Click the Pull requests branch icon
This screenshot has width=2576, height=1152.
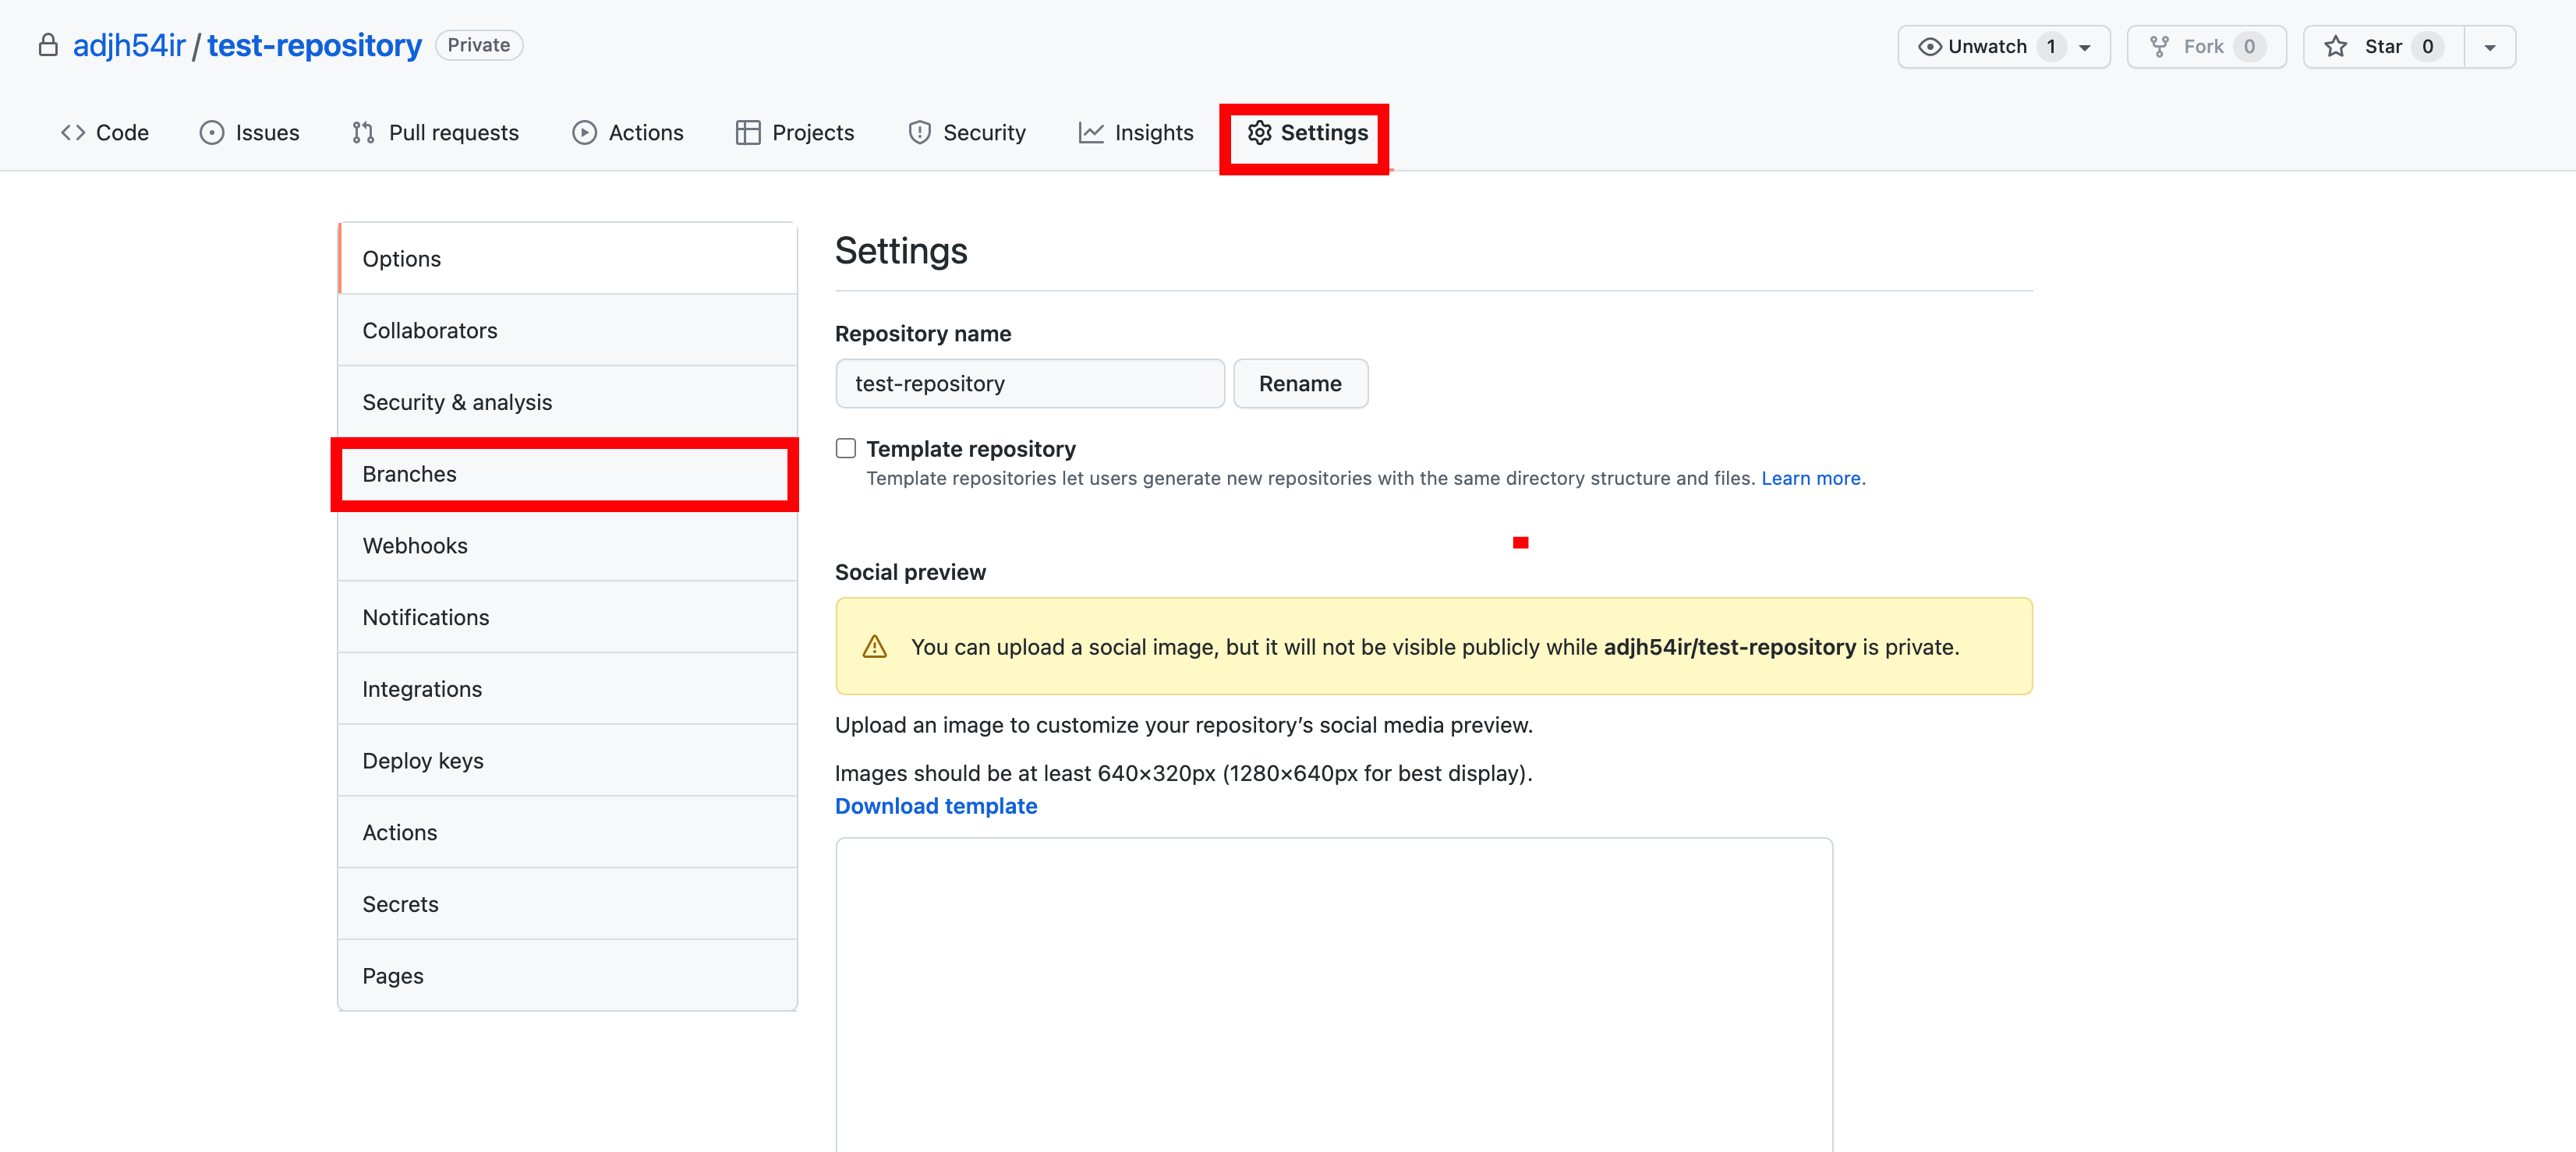(363, 133)
